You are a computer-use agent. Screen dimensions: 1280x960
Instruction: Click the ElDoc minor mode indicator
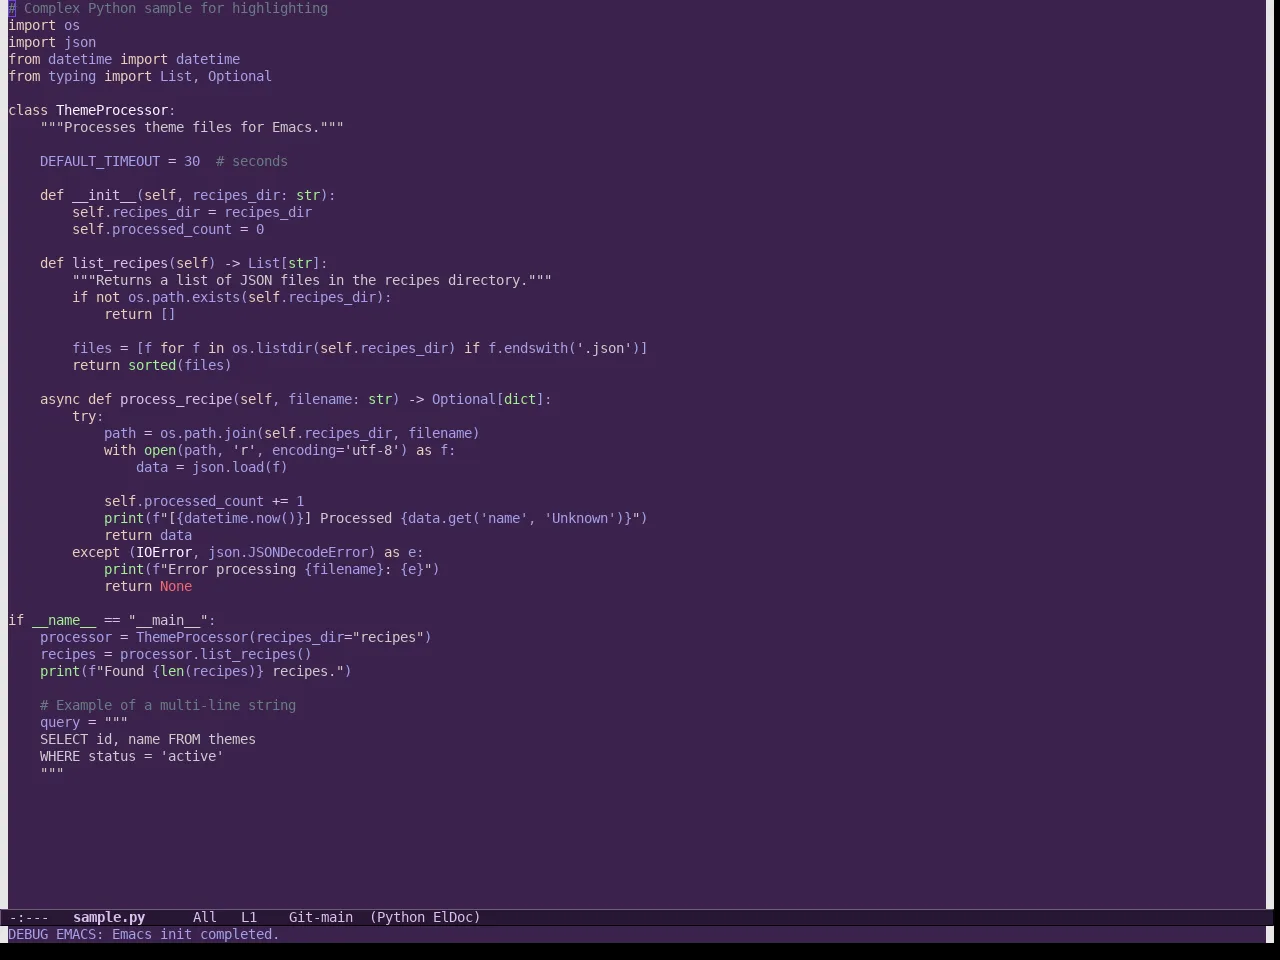pos(453,917)
